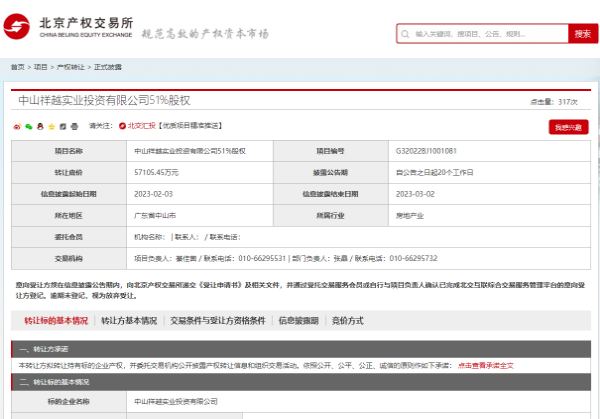This screenshot has height=419, width=600.
Task: Click the magnifier icon in search box
Action: (x=403, y=33)
